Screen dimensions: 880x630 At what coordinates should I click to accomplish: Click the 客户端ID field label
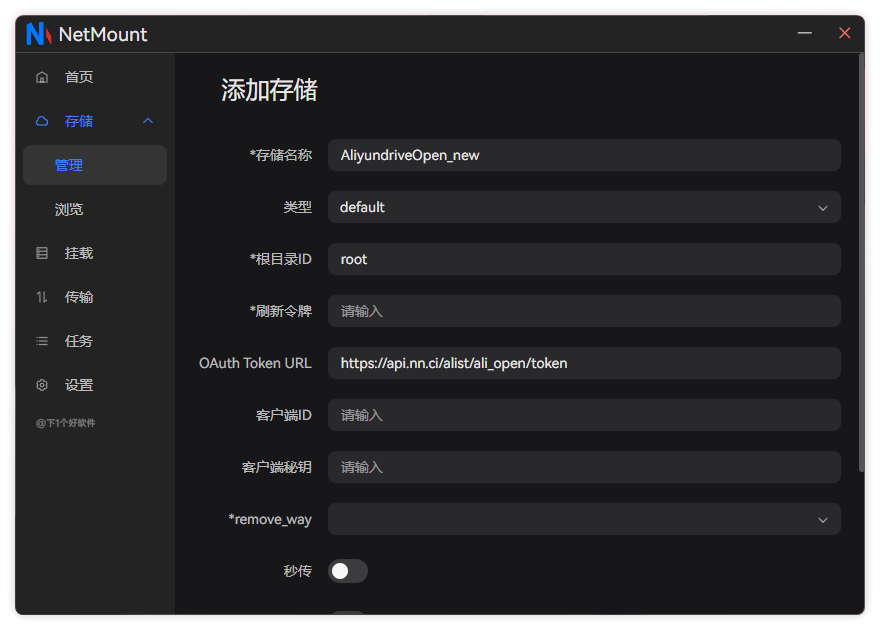click(x=284, y=415)
